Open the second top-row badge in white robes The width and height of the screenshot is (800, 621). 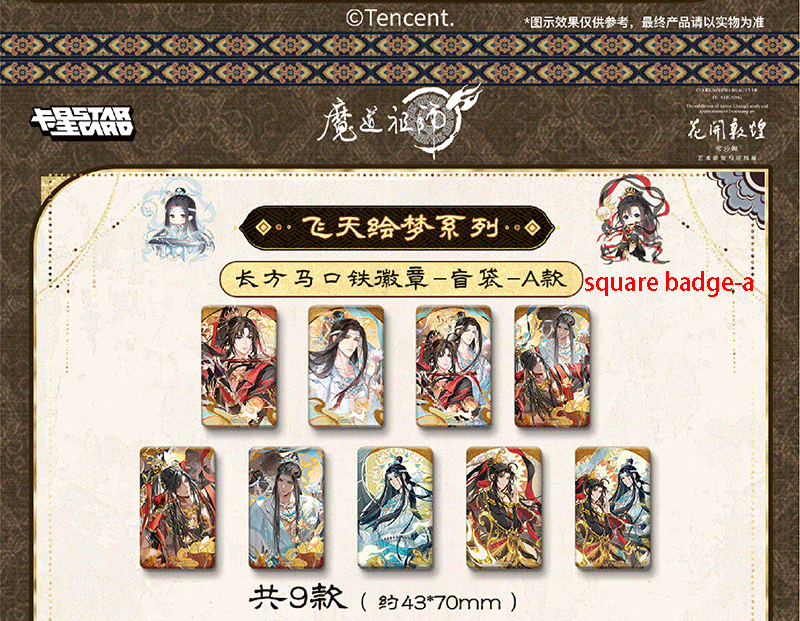pyautogui.click(x=346, y=366)
